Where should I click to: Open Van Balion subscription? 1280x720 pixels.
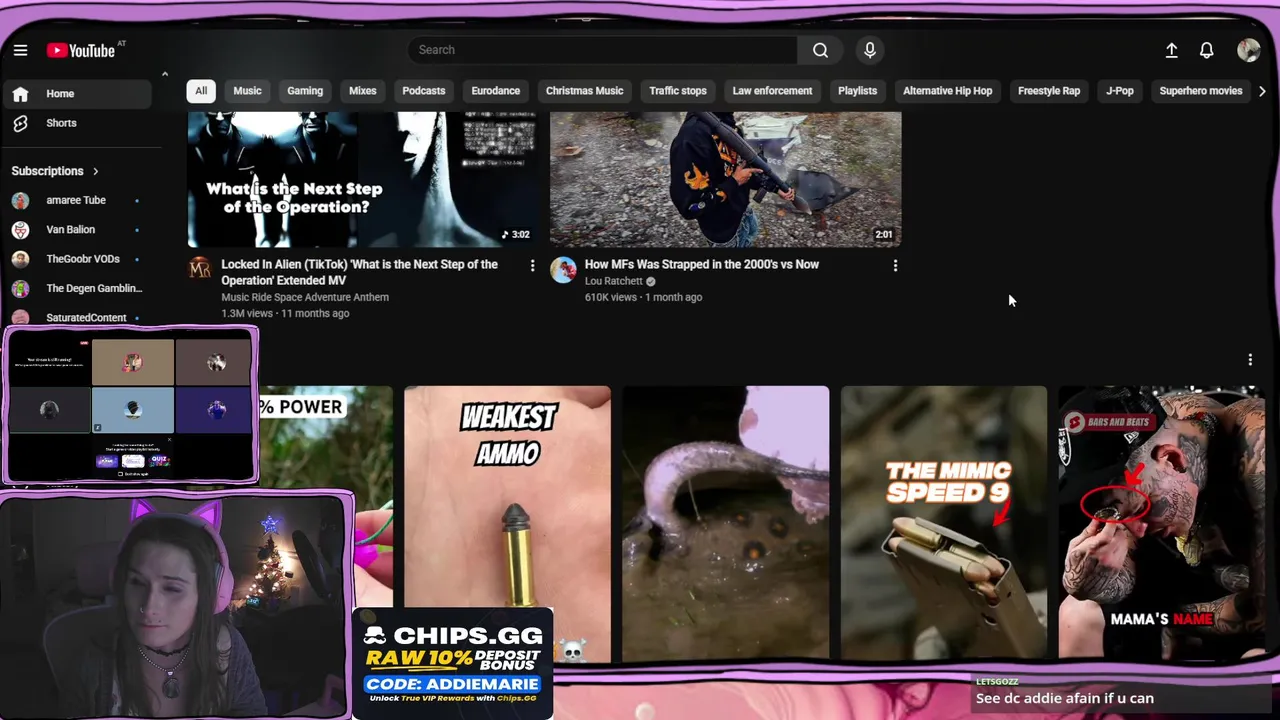click(x=77, y=230)
